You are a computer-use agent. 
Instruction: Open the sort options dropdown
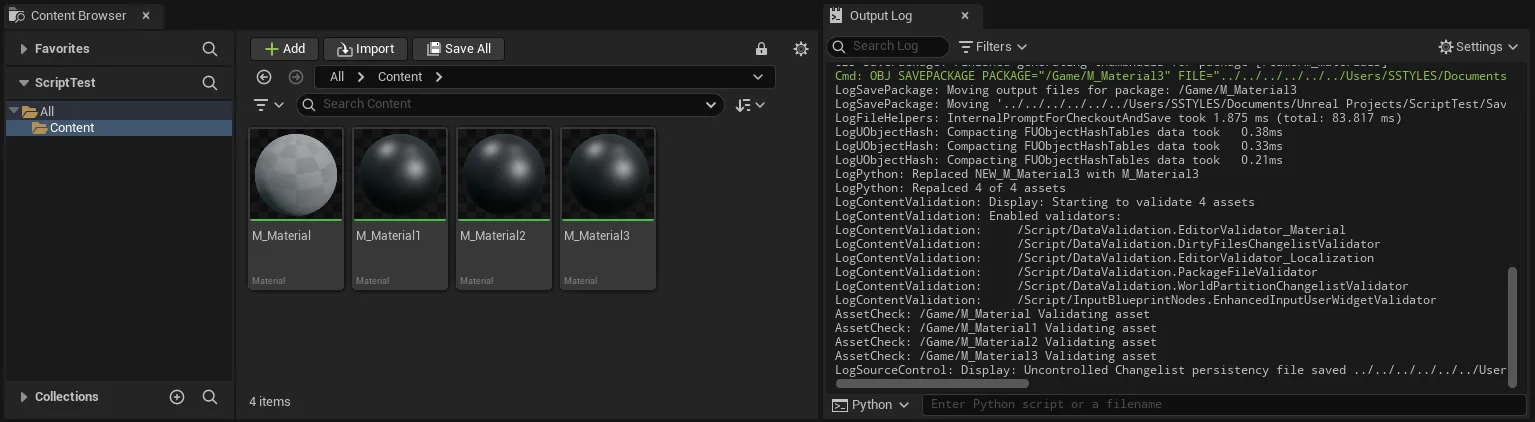750,104
